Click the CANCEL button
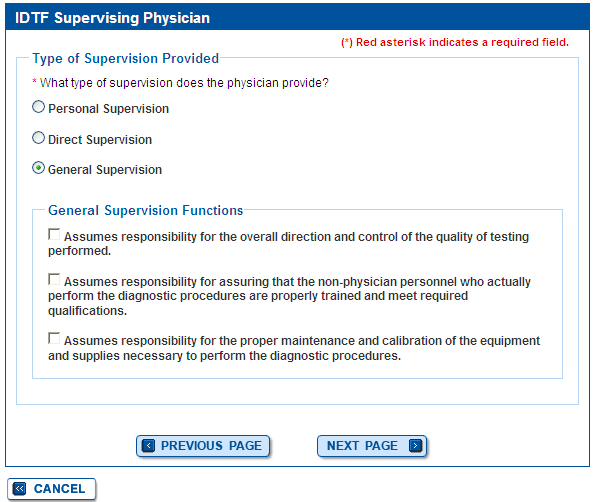596x502 pixels. click(x=51, y=489)
